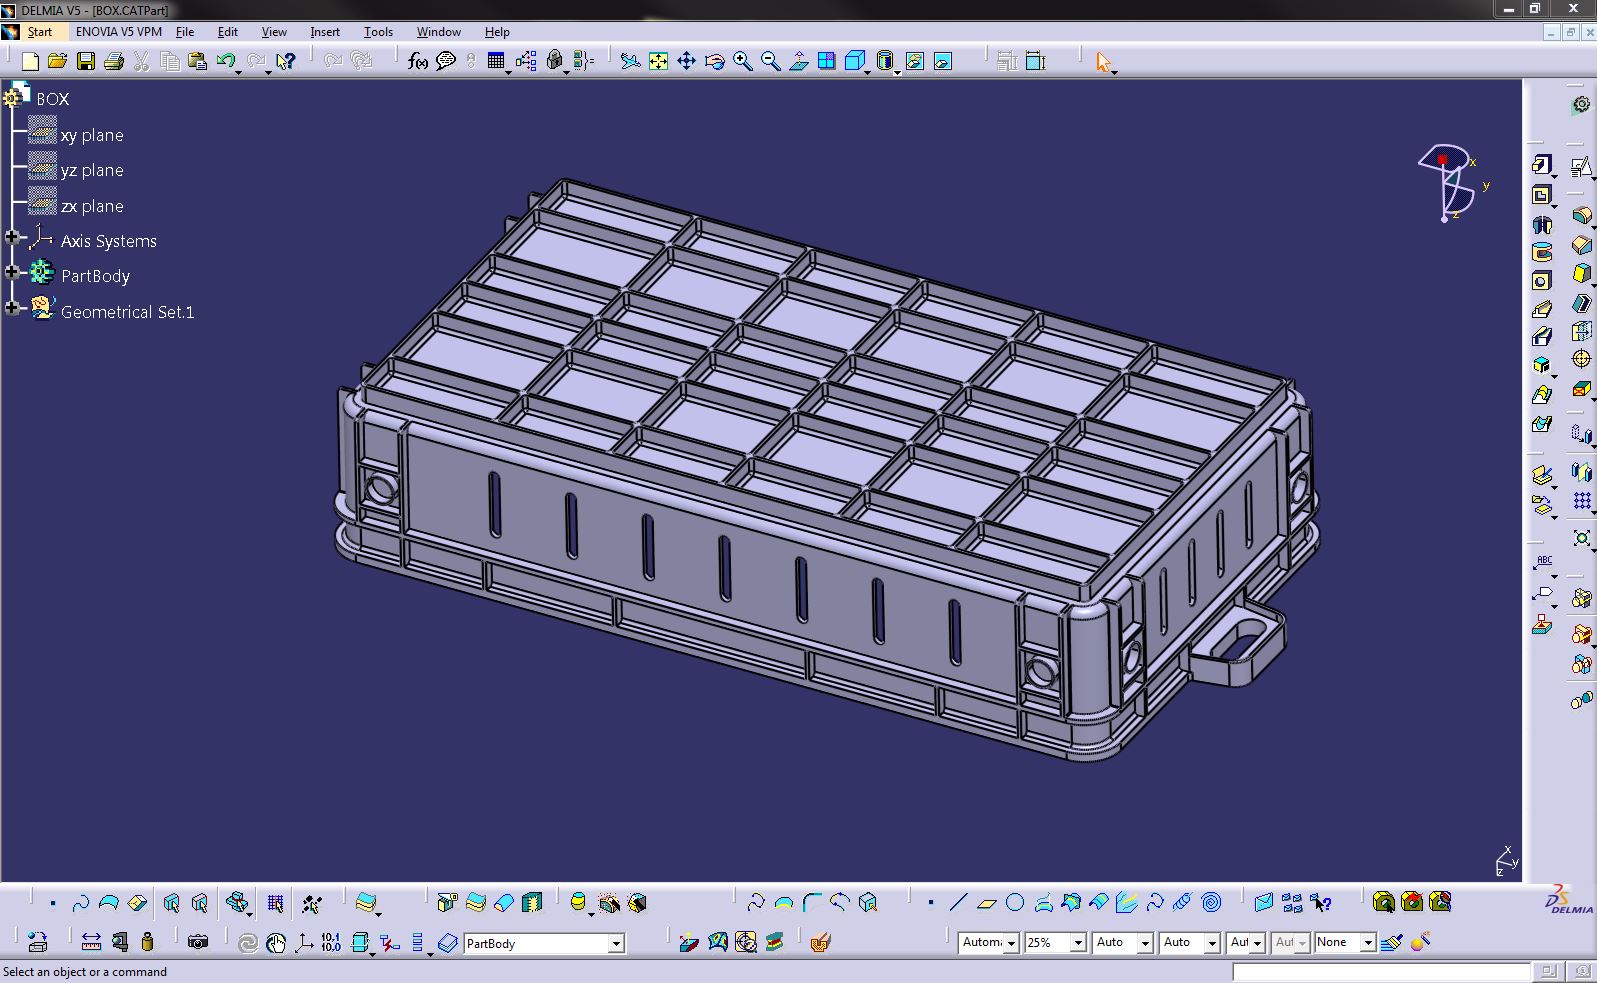This screenshot has height=983, width=1597.
Task: Open the undo history dropdown arrow
Action: point(239,72)
